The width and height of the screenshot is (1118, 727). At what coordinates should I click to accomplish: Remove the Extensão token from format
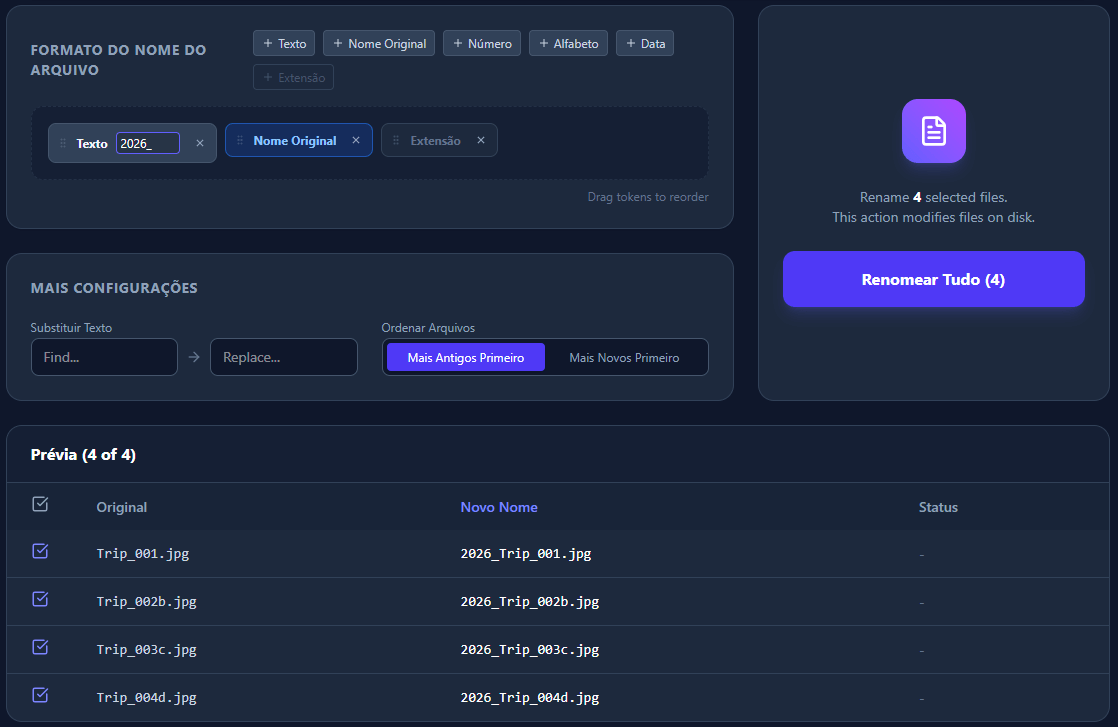[x=481, y=140]
